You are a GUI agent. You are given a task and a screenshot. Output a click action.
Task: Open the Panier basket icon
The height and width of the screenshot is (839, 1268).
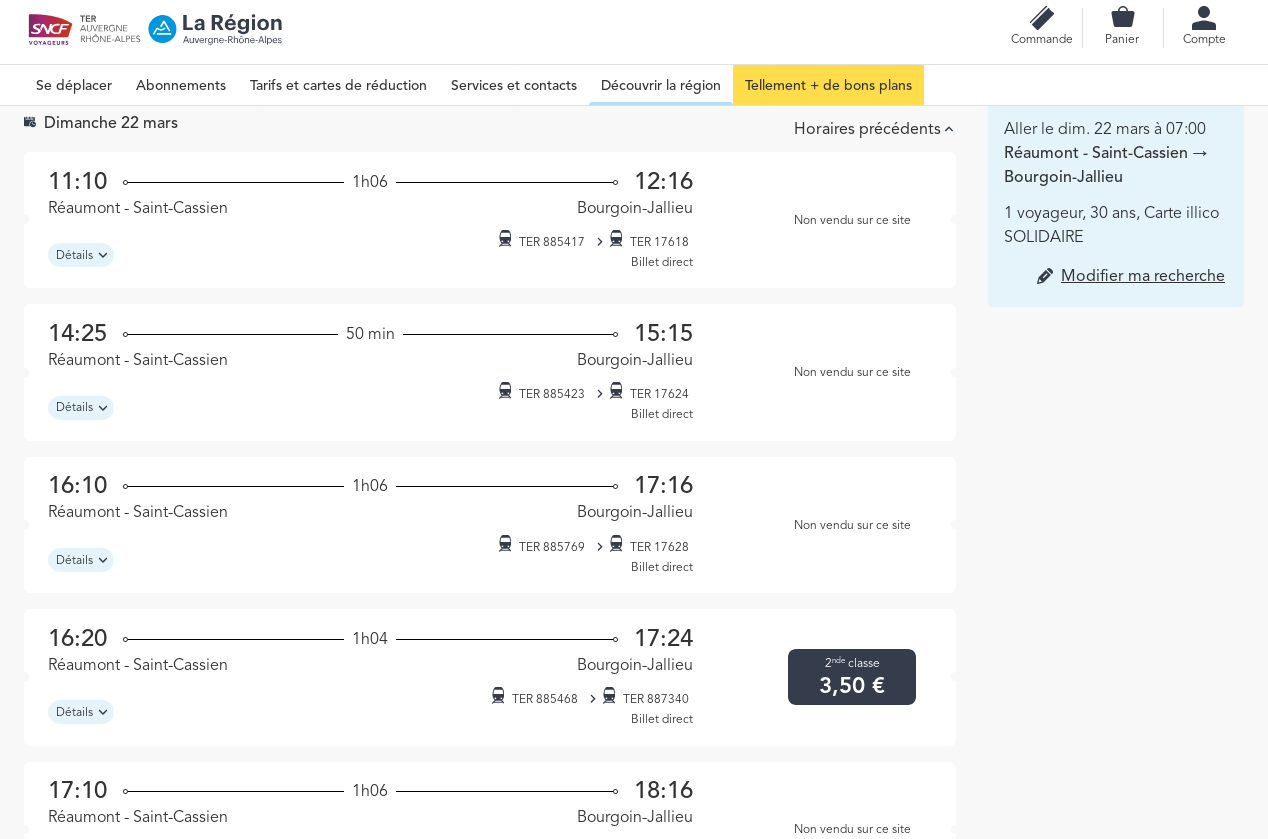click(1122, 18)
